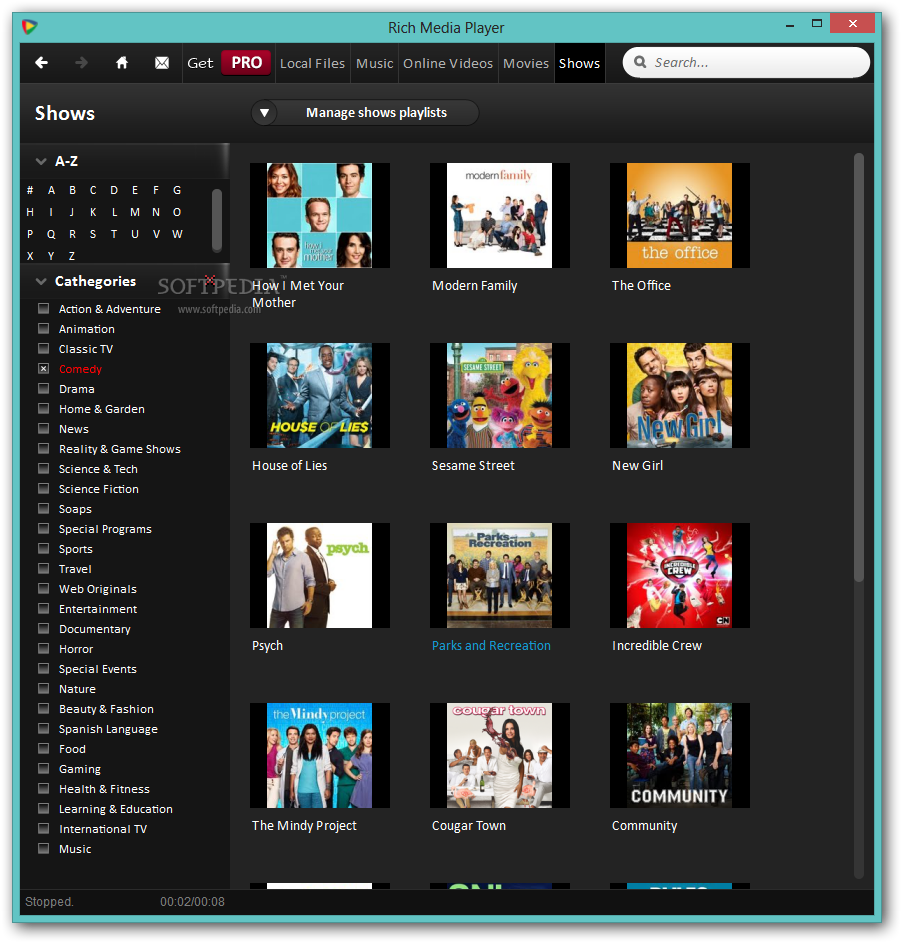Click the Spanish Language category label
The width and height of the screenshot is (902, 943).
tap(108, 729)
